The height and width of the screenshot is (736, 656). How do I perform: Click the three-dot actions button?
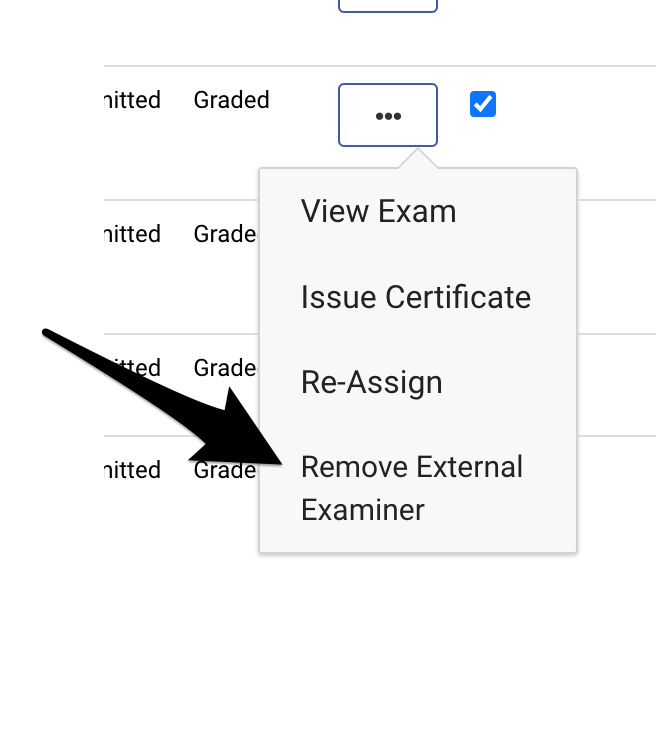pyautogui.click(x=388, y=115)
